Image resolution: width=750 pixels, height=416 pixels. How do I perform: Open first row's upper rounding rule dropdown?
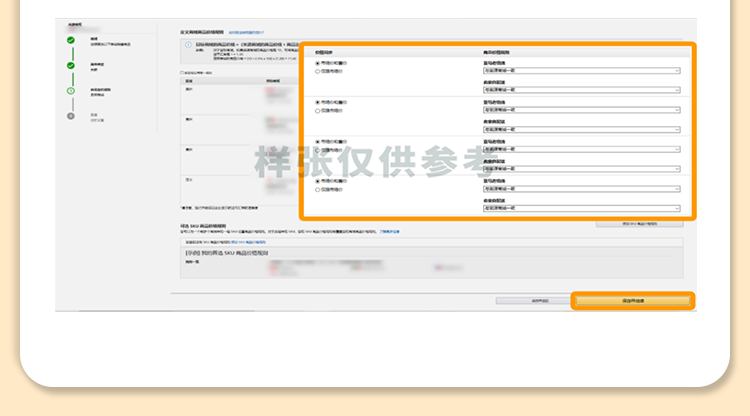click(x=580, y=71)
